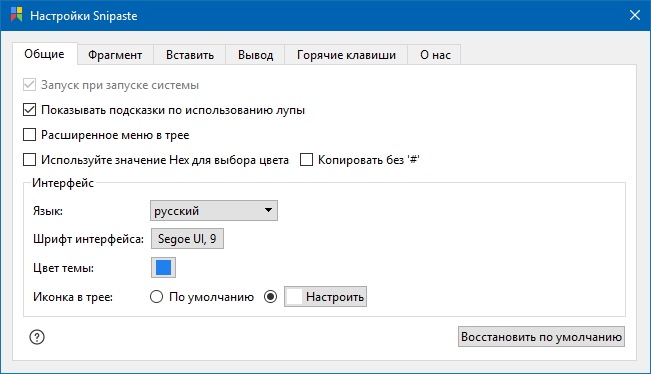651x374 pixels.
Task: Click the 'Segoe UI, 9' font button
Action: point(187,239)
